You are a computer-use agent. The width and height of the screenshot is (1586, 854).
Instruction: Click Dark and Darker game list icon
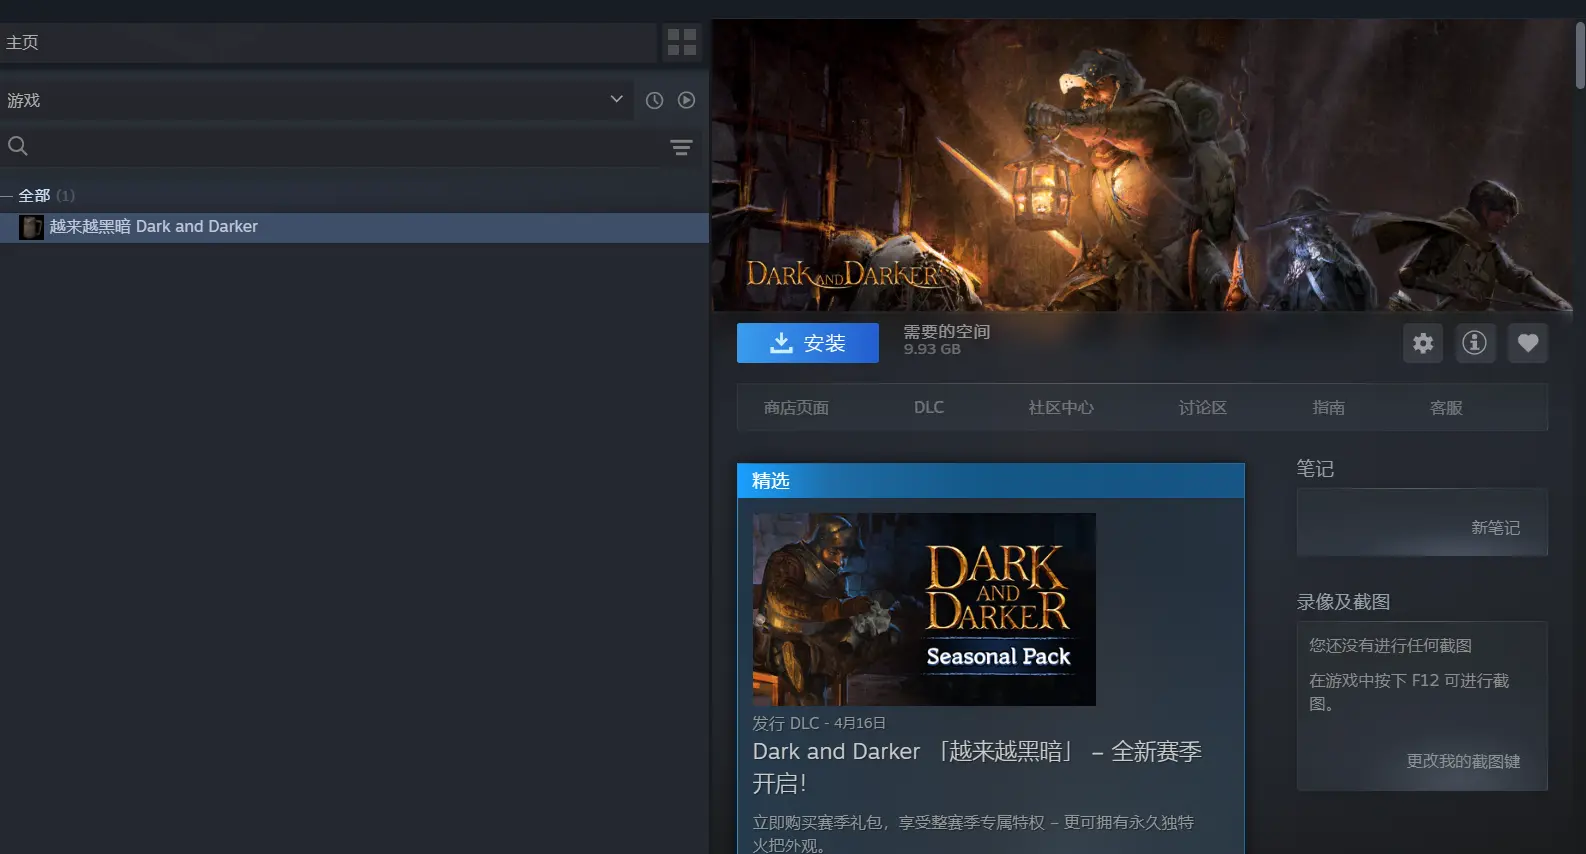(32, 227)
